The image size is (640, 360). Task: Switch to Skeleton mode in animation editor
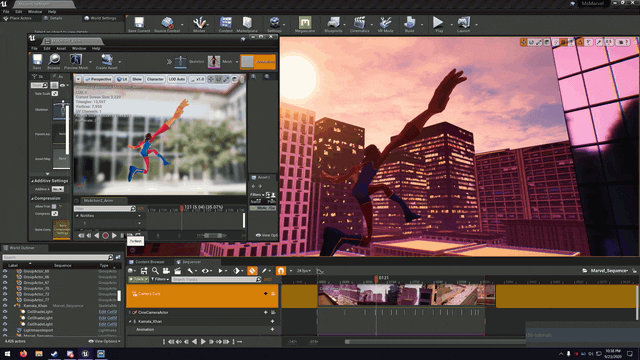click(189, 62)
